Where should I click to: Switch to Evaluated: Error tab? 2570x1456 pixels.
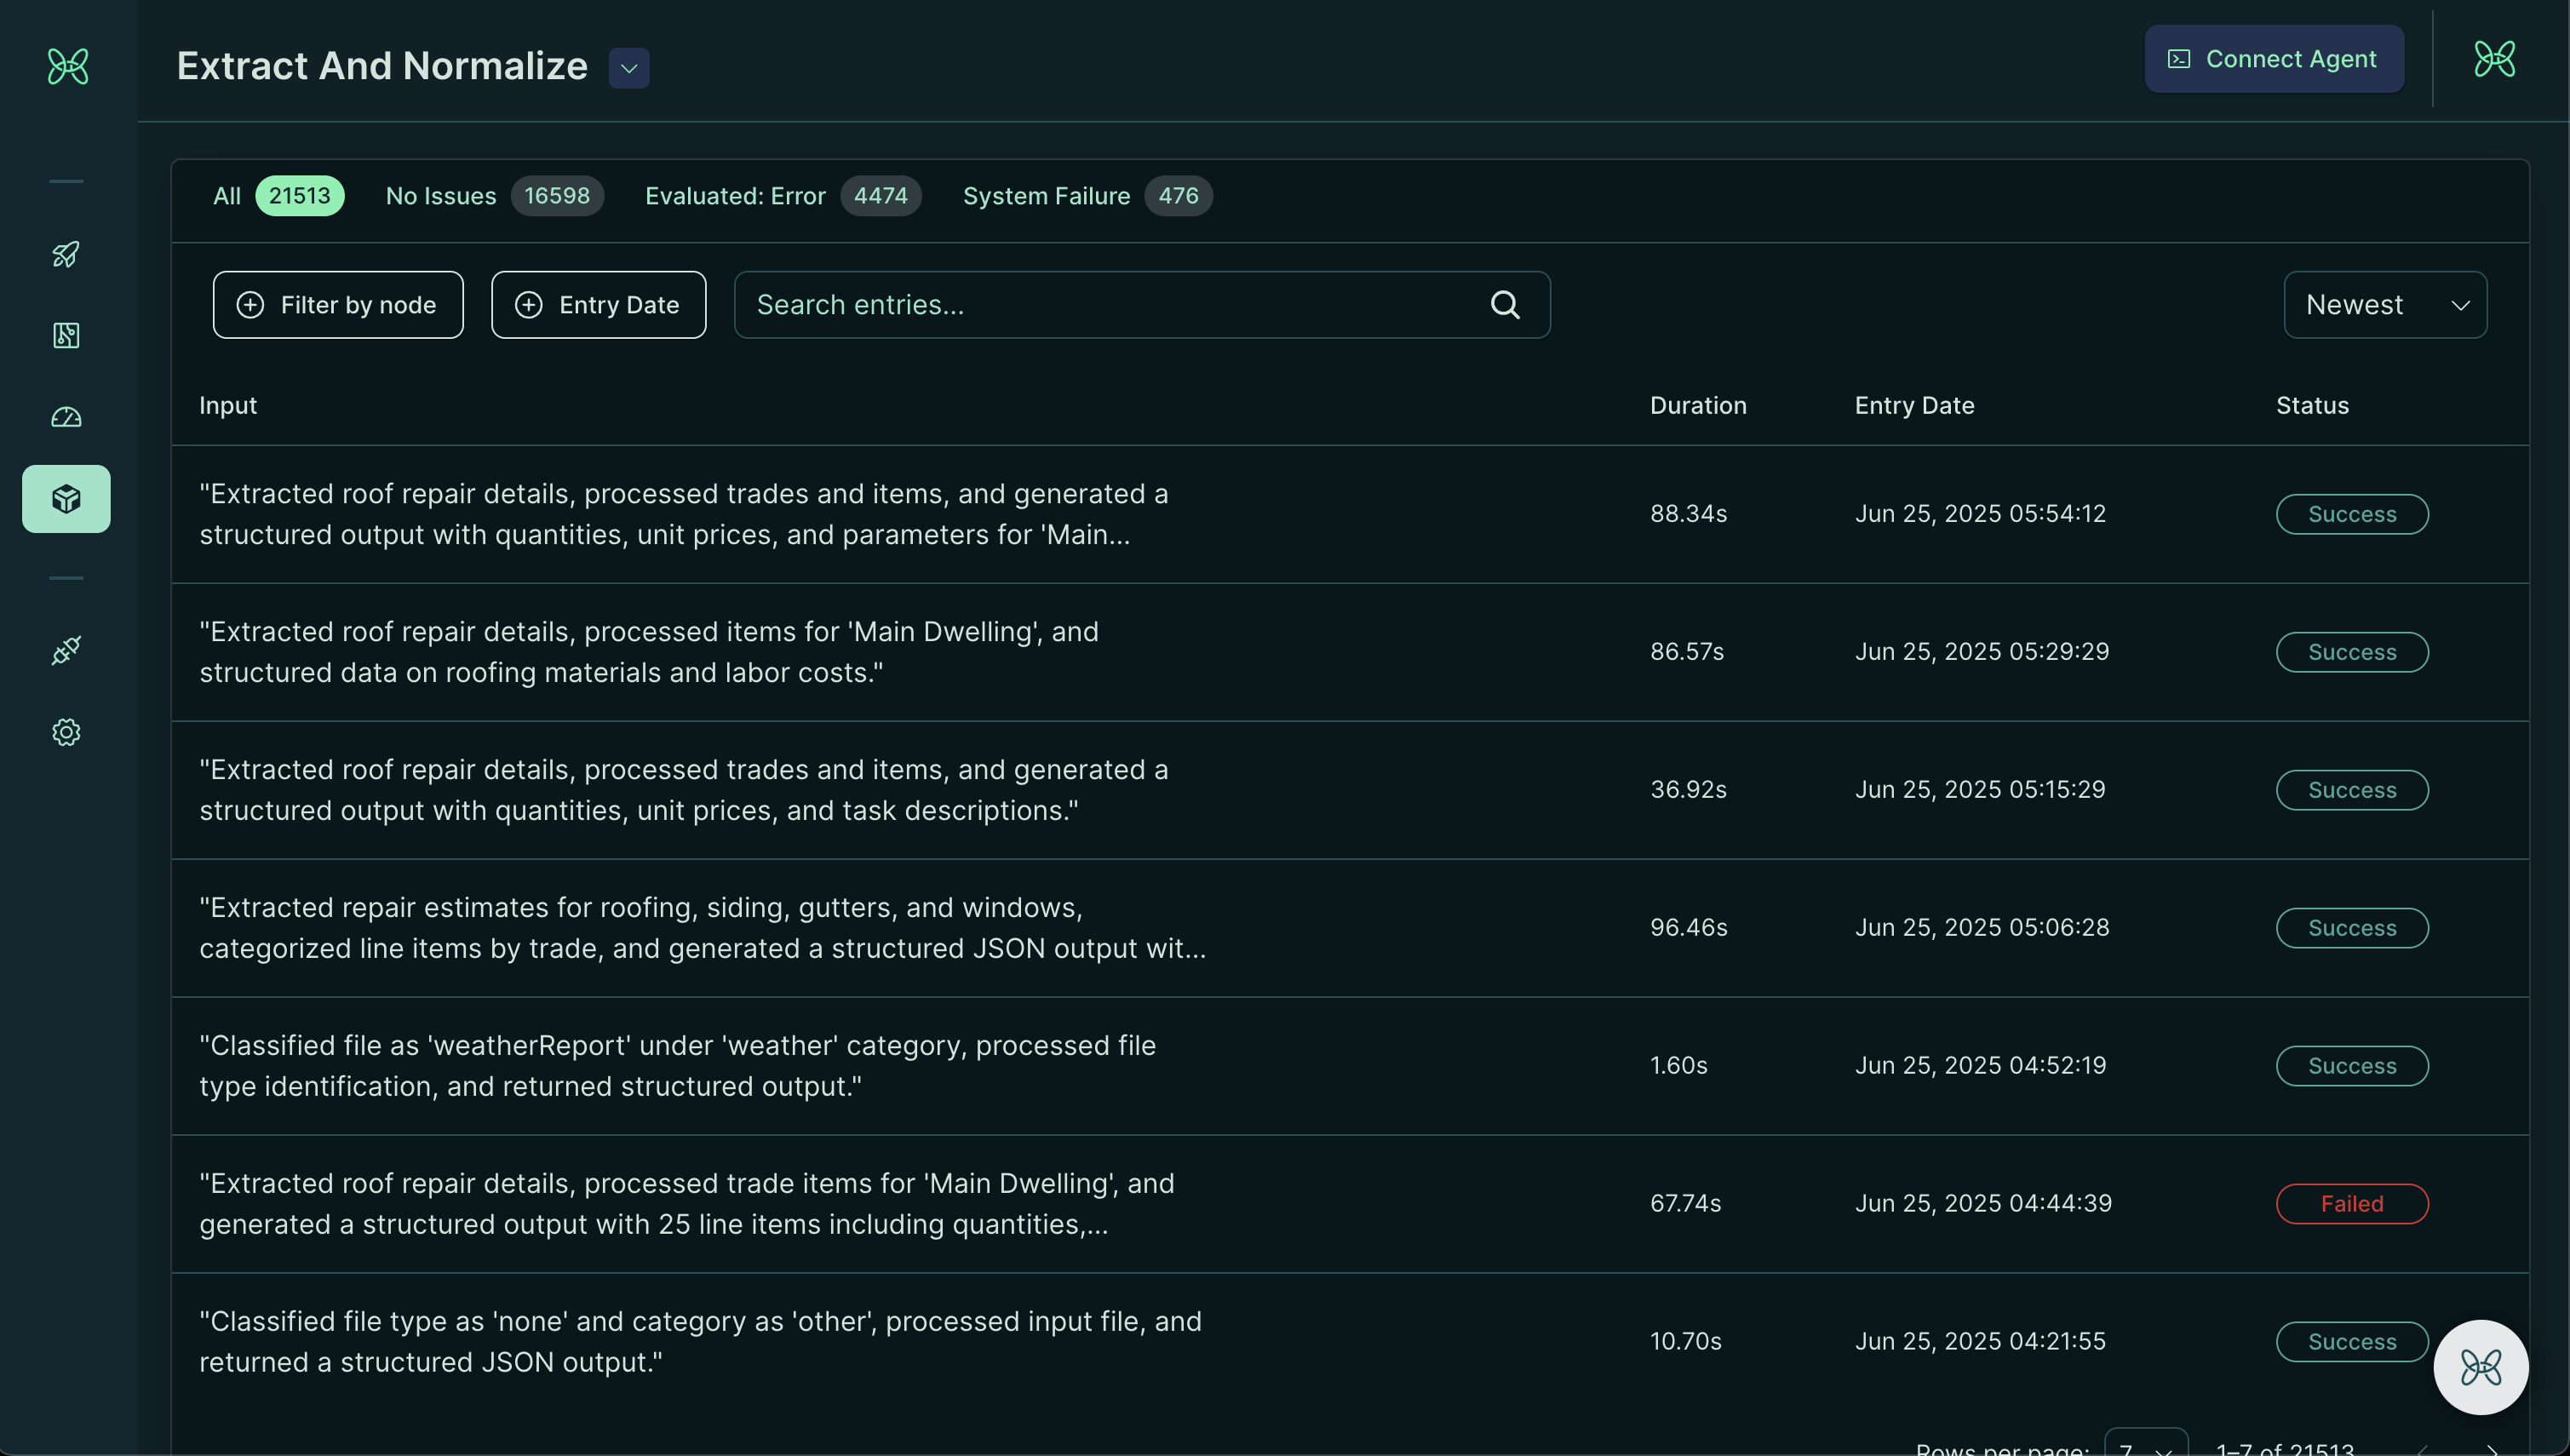(783, 196)
